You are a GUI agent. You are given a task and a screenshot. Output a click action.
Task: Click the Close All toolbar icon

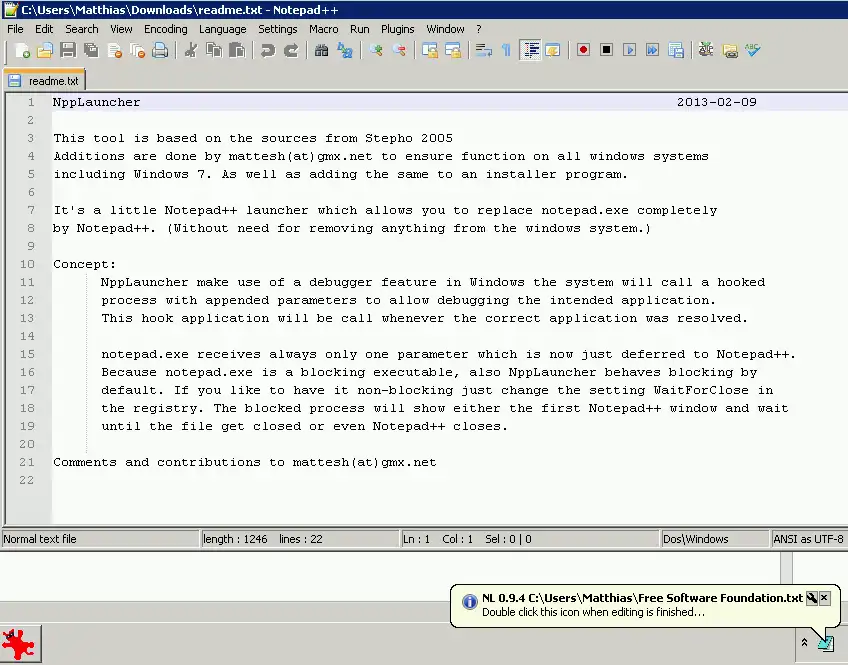[137, 50]
